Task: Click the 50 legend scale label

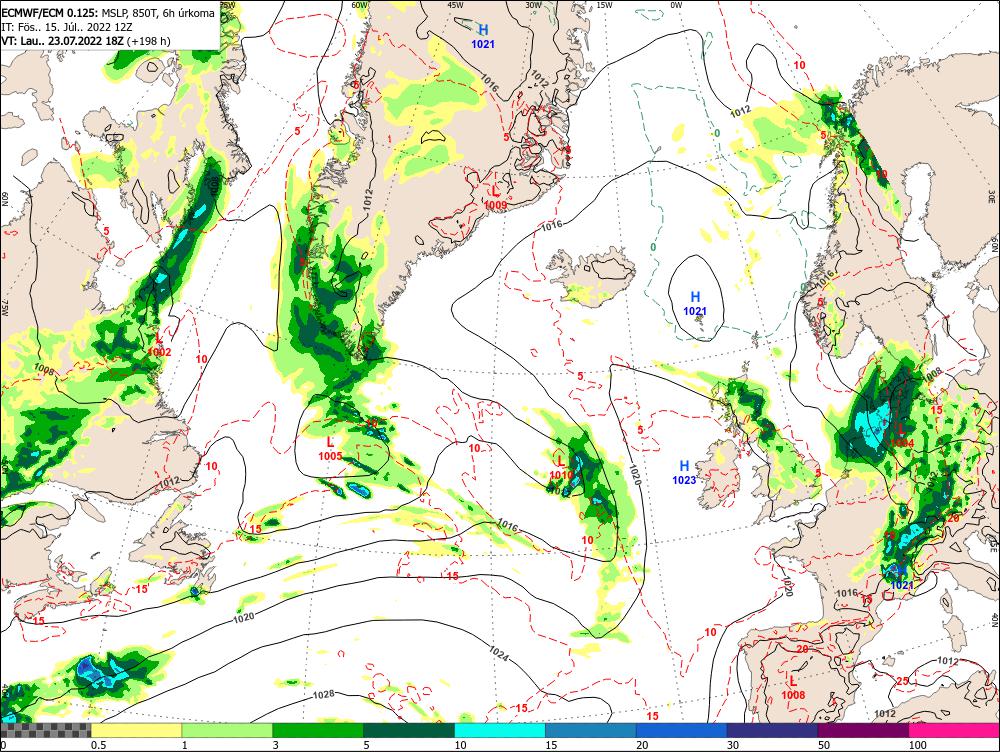Action: point(824,745)
